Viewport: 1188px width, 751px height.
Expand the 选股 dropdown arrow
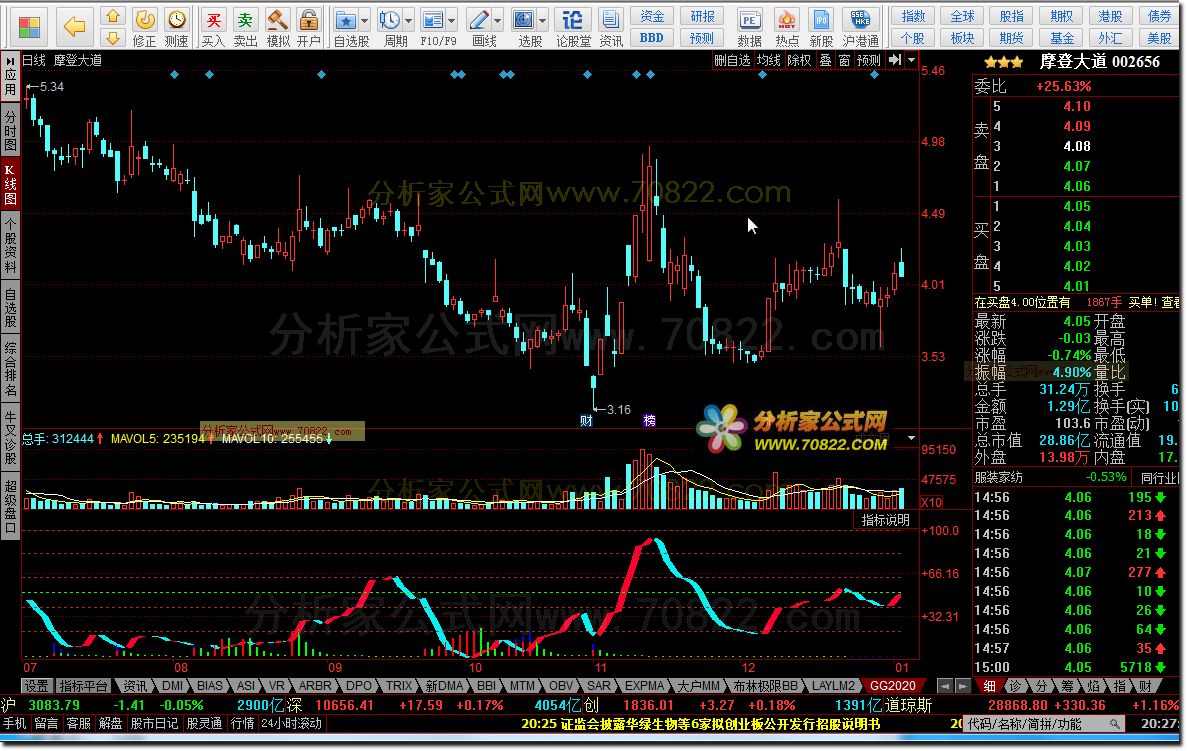[542, 20]
